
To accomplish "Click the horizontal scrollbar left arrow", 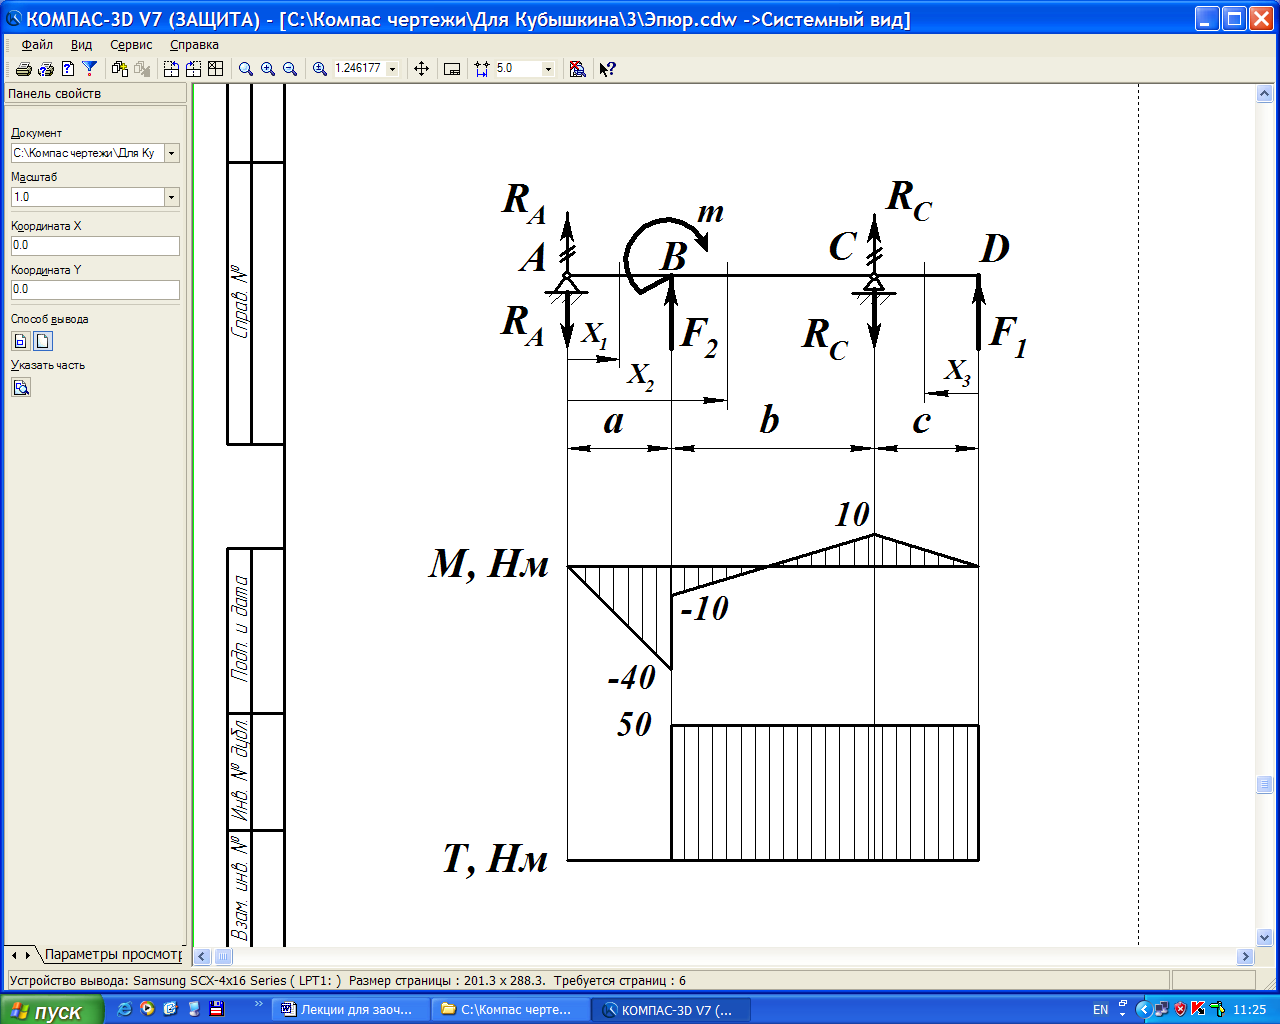I will tap(202, 956).
